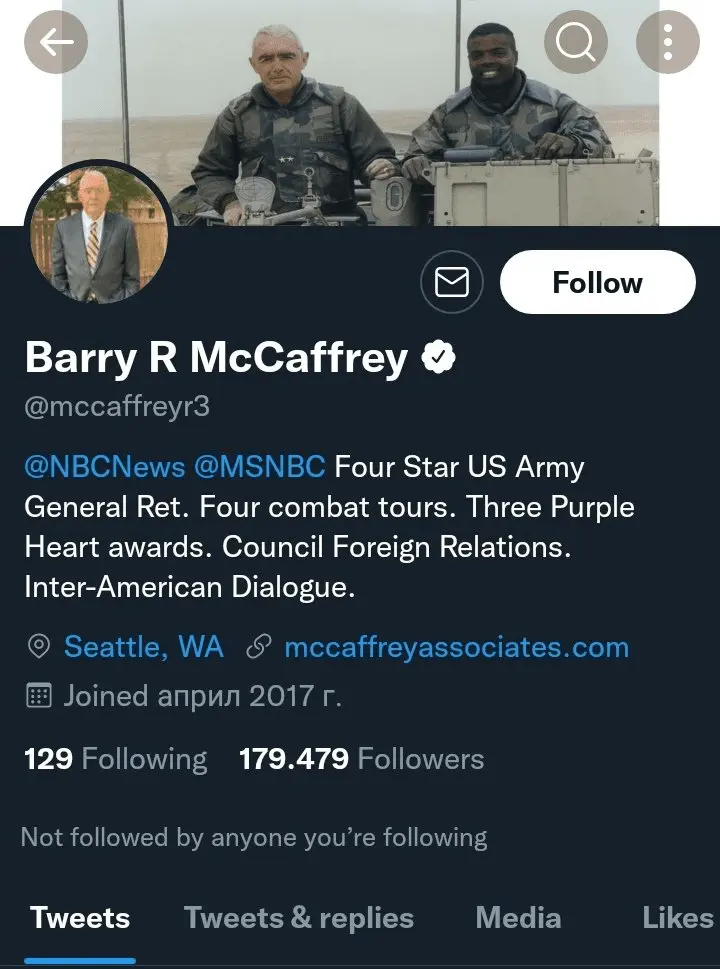Open the @MSNBC mention
The width and height of the screenshot is (720, 969).
click(x=260, y=467)
